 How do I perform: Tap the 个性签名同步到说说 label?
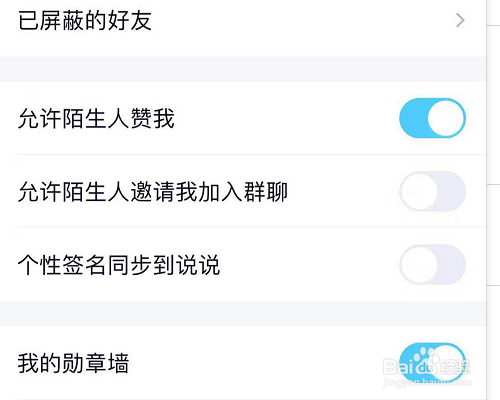pyautogui.click(x=119, y=265)
